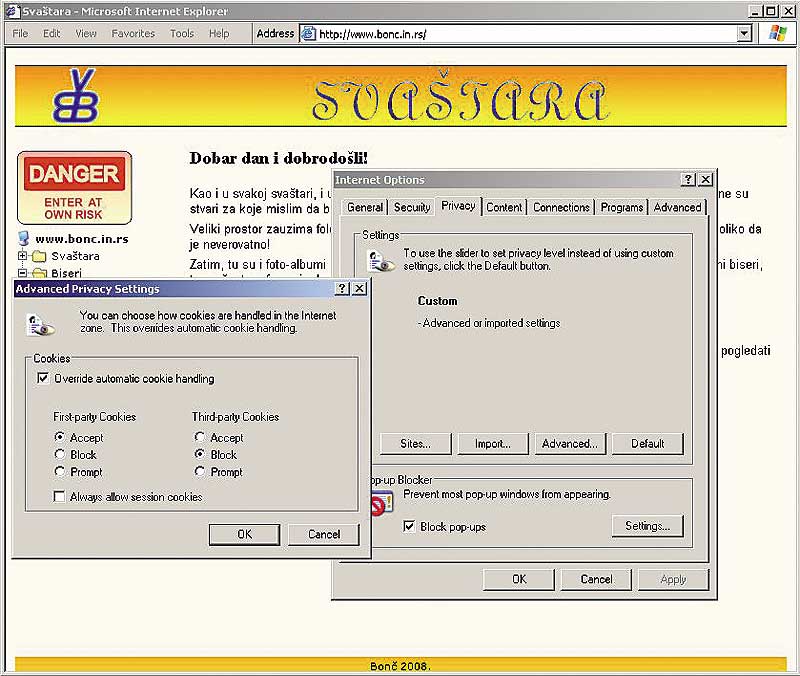Click Cancel in Internet Options dialog
Image resolution: width=800 pixels, height=676 pixels.
(596, 580)
